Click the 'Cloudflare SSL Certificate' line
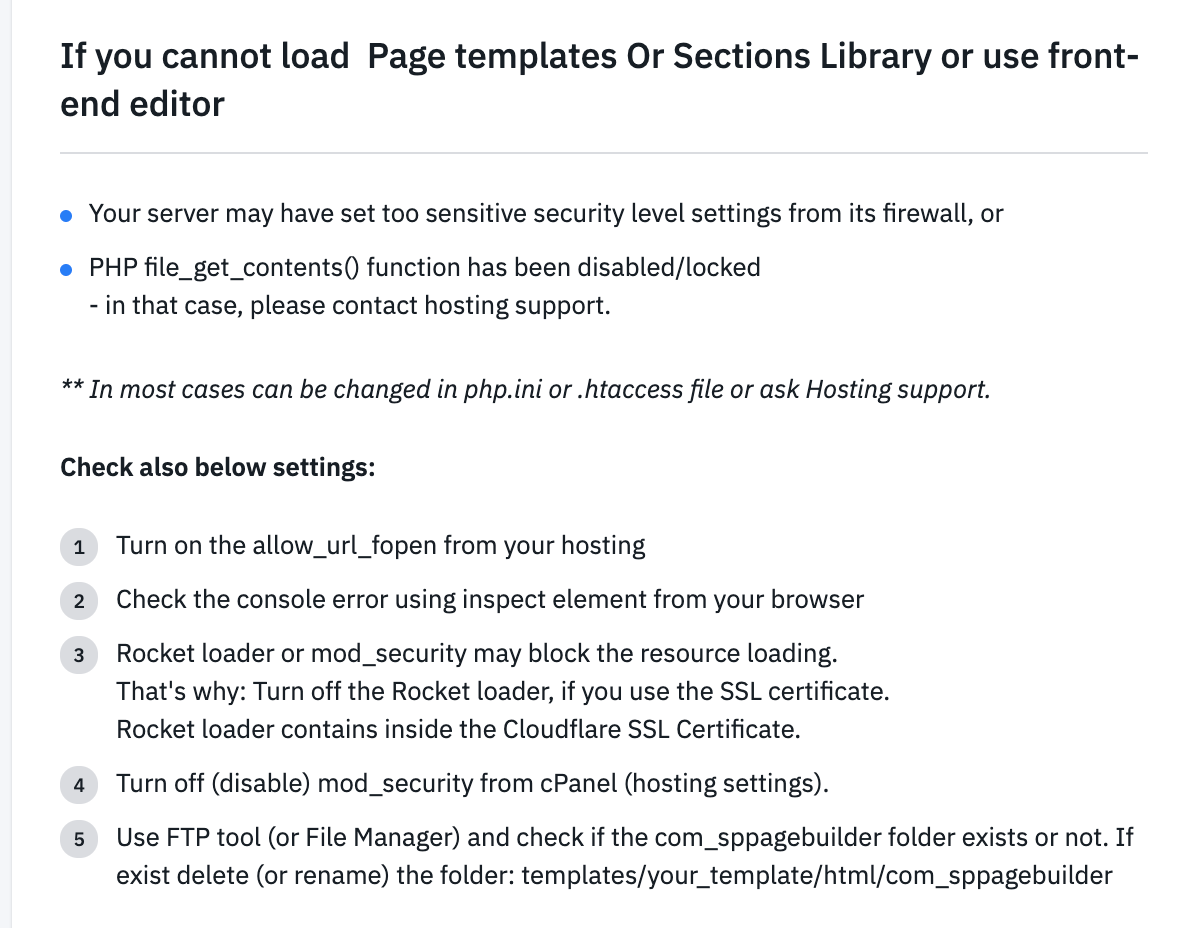1178x928 pixels. click(x=458, y=729)
